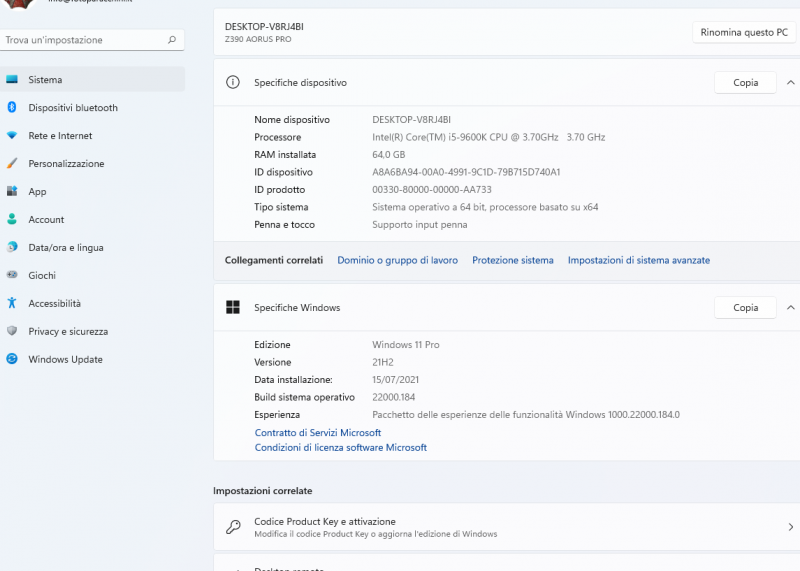Open Dispositivi bluetooth settings
Screen dimensions: 800x571
92,108
